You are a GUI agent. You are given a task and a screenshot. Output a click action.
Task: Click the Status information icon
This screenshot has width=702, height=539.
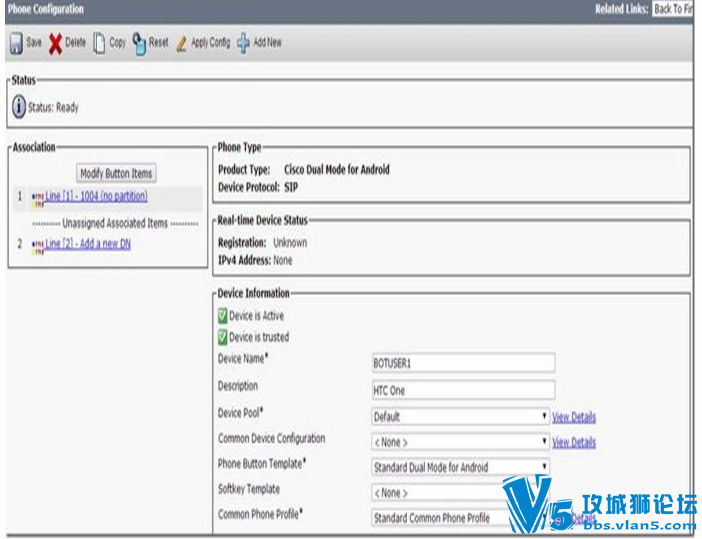pyautogui.click(x=19, y=107)
